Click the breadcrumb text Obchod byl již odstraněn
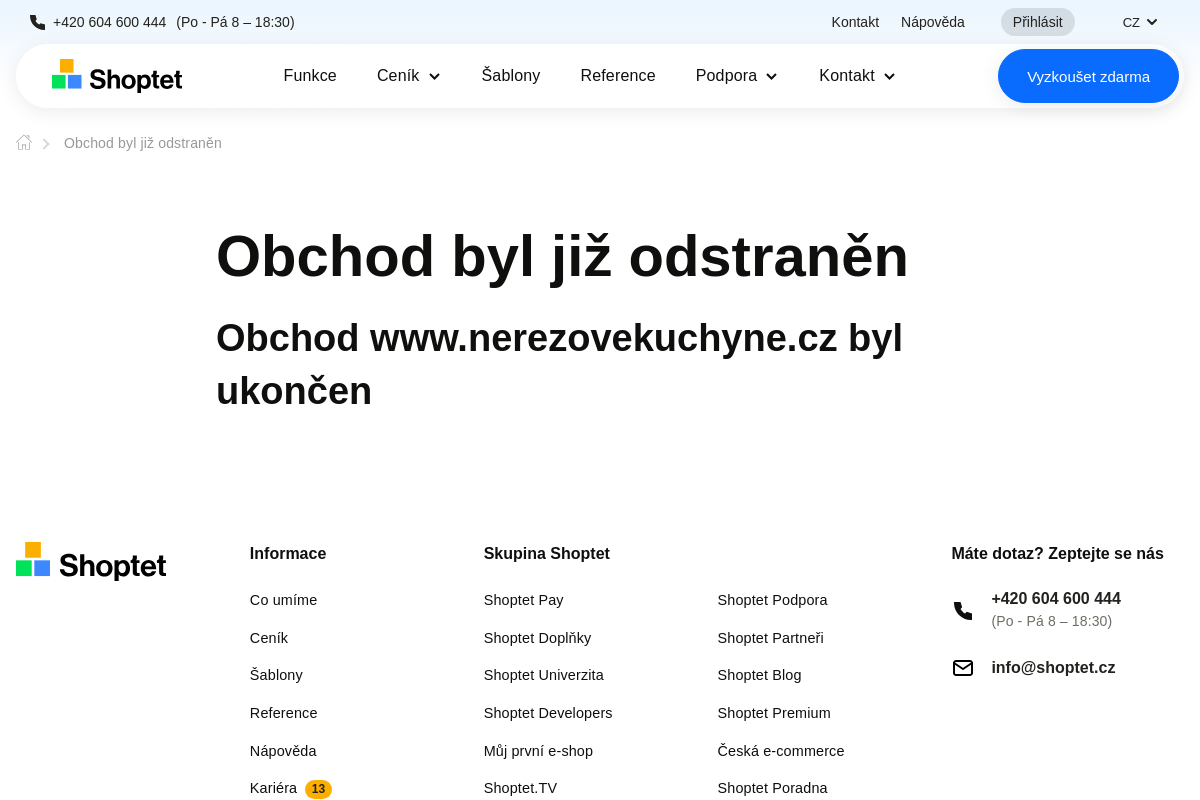The image size is (1200, 800). coord(142,142)
